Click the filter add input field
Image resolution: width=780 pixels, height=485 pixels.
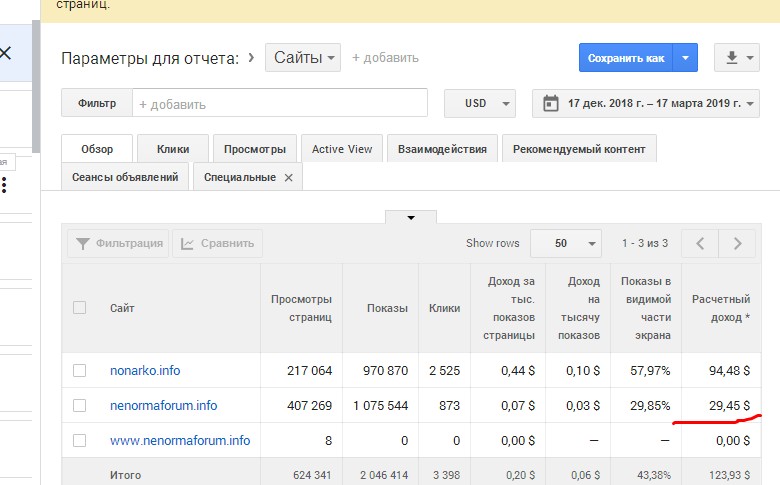[280, 103]
